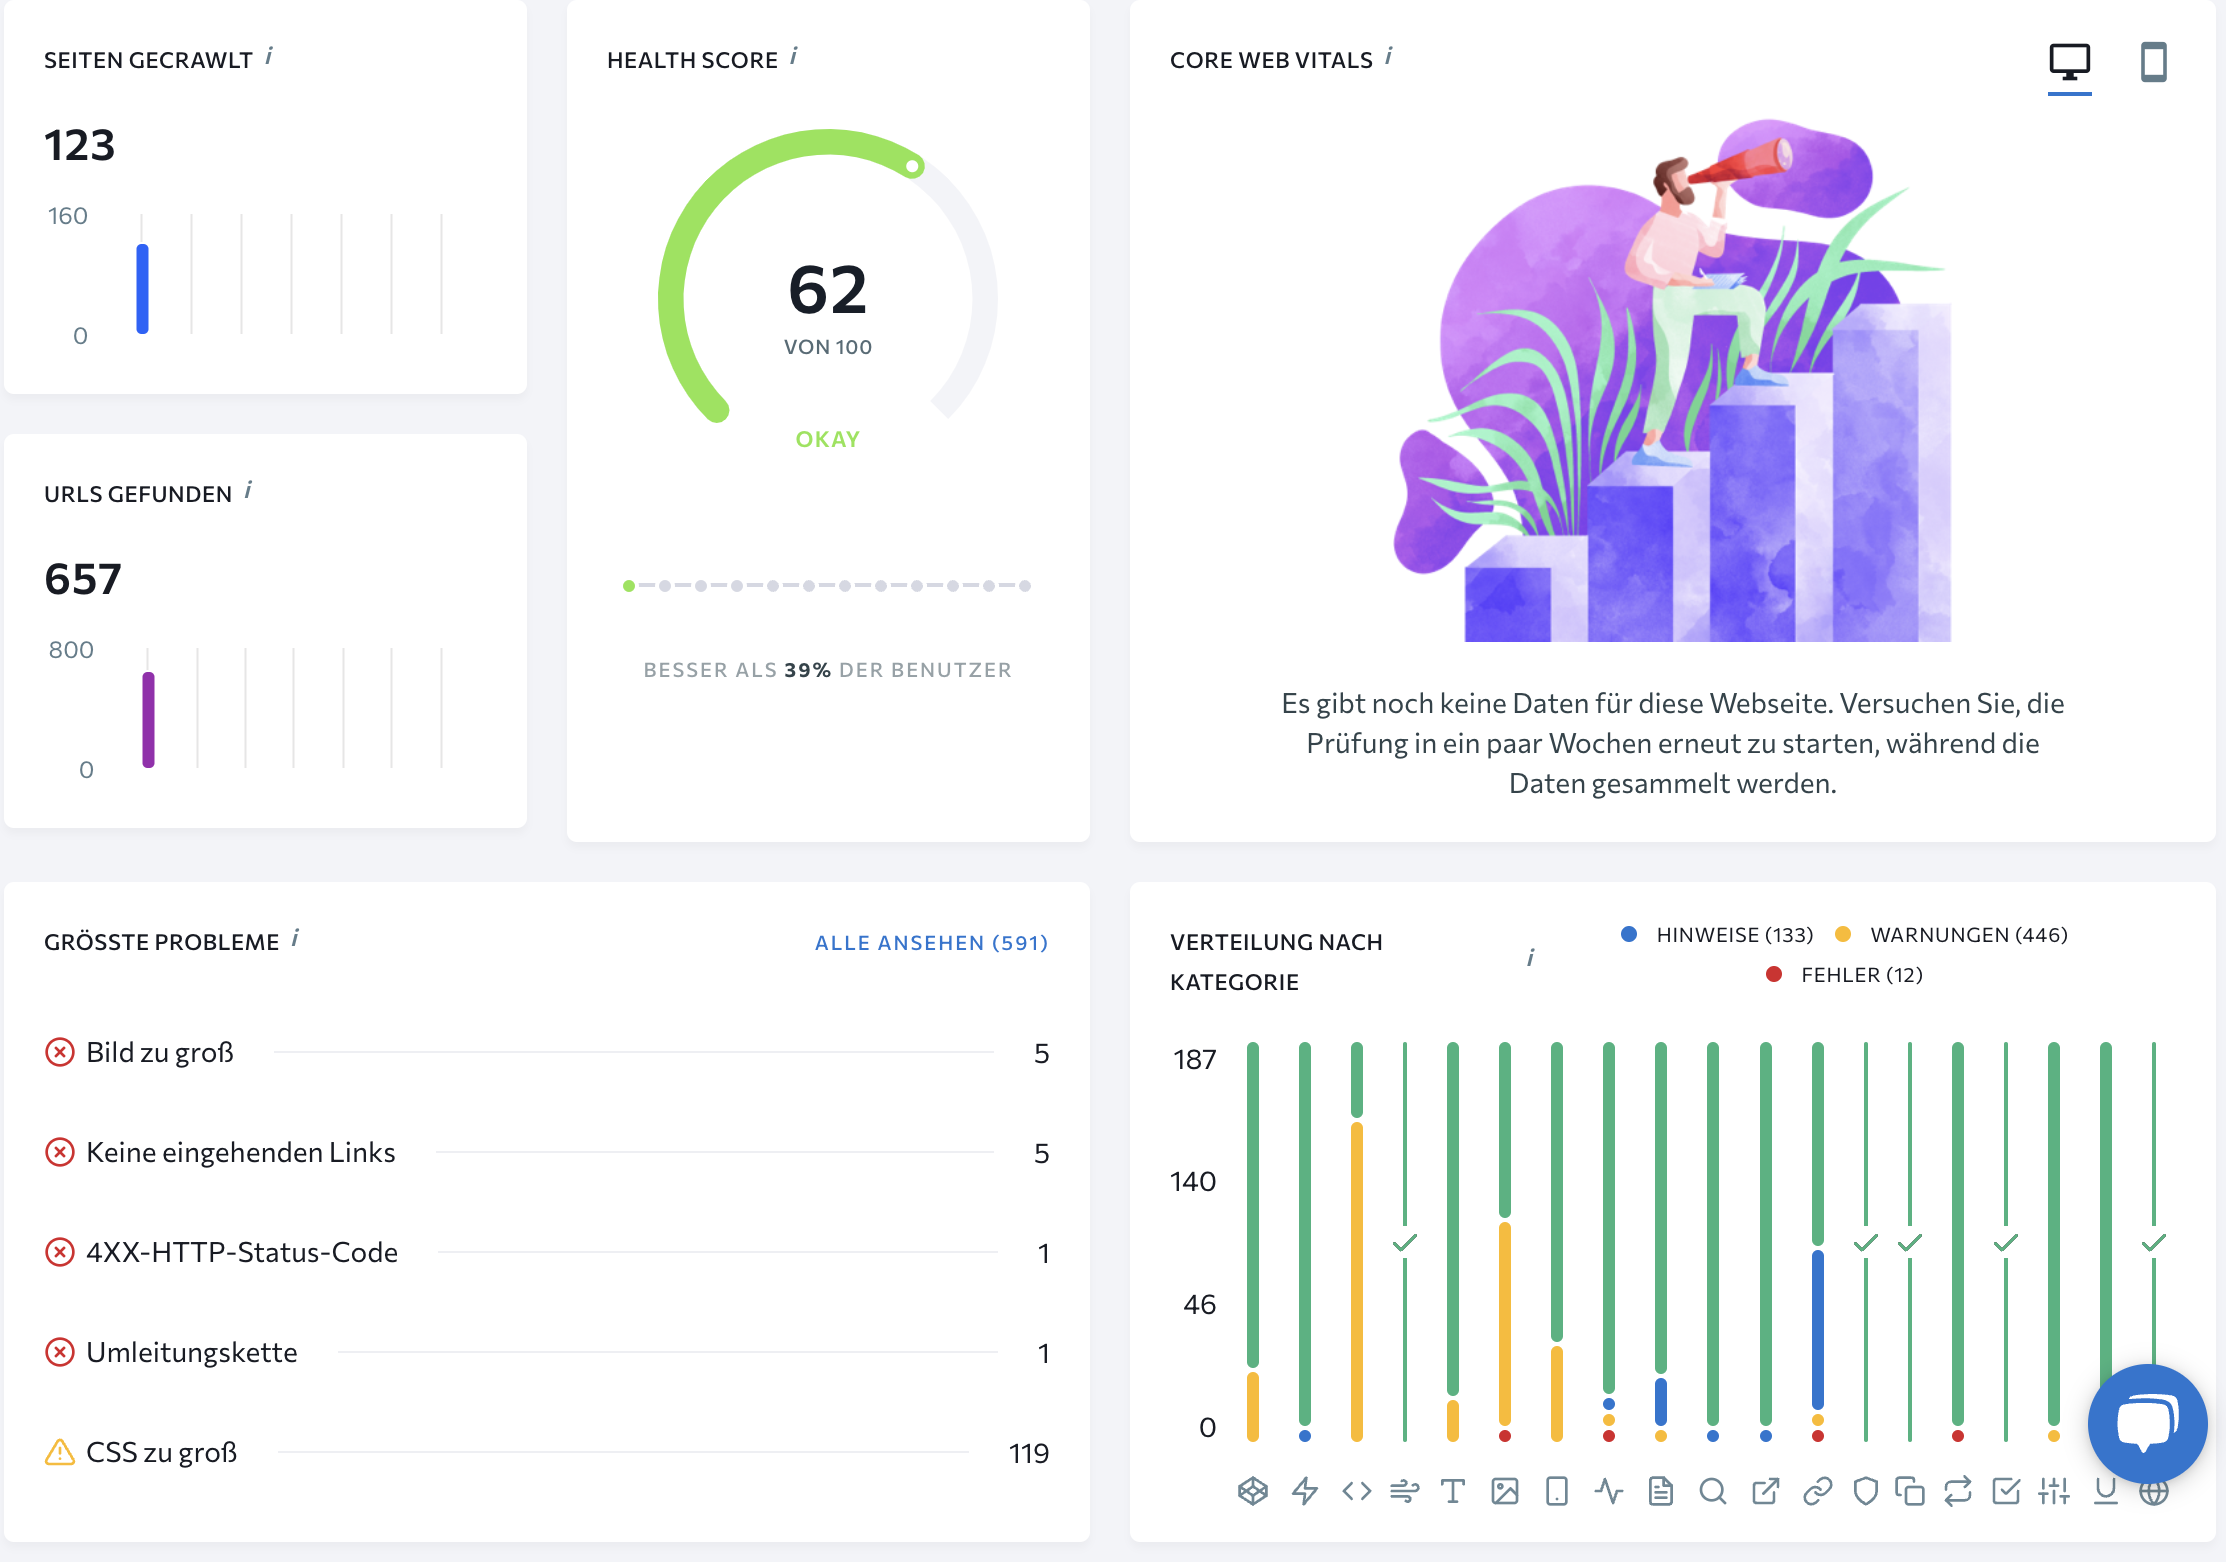Open the Alle ansehen (591) link
Image resolution: width=2226 pixels, height=1562 pixels.
pyautogui.click(x=931, y=942)
